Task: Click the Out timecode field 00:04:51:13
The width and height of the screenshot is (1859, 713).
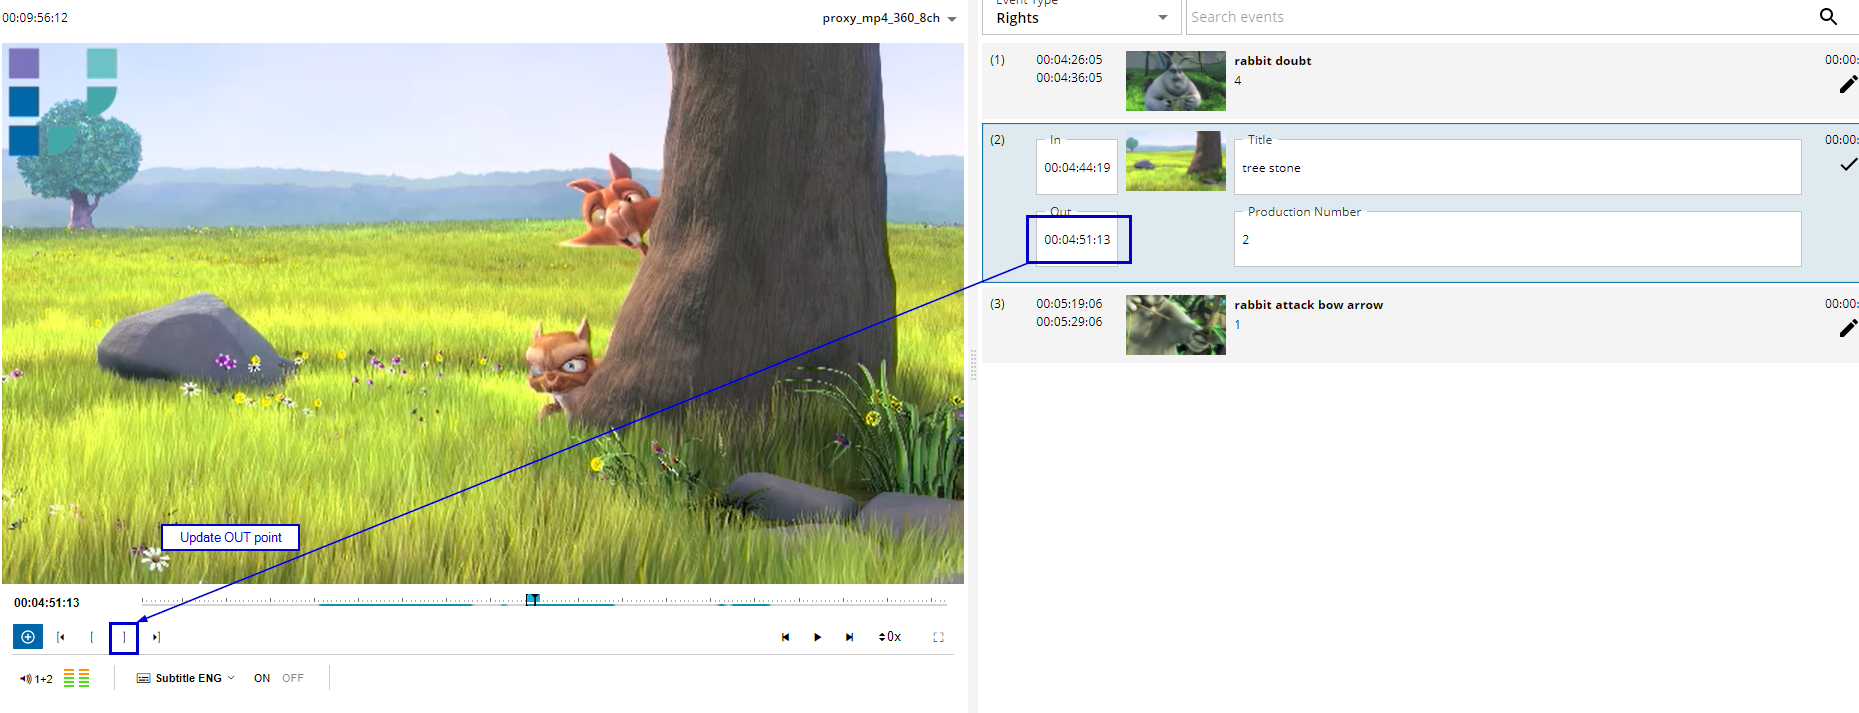Action: pos(1077,239)
